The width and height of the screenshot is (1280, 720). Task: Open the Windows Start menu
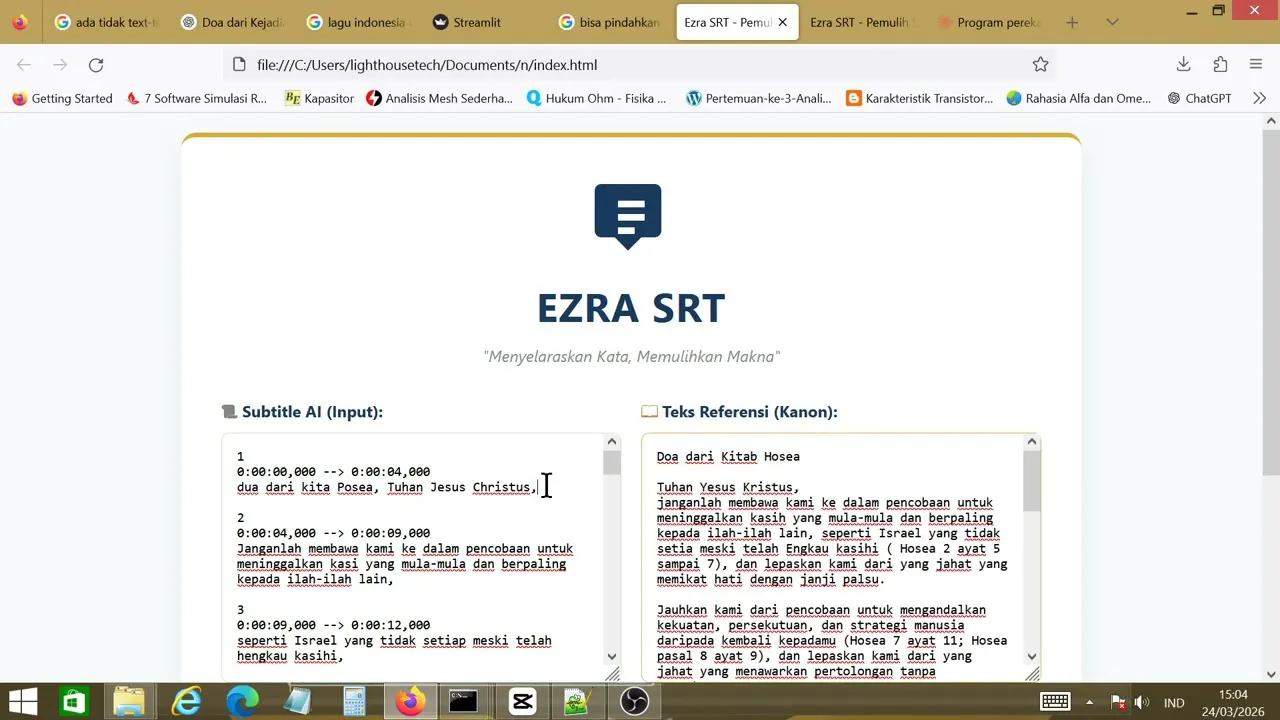pos(23,702)
